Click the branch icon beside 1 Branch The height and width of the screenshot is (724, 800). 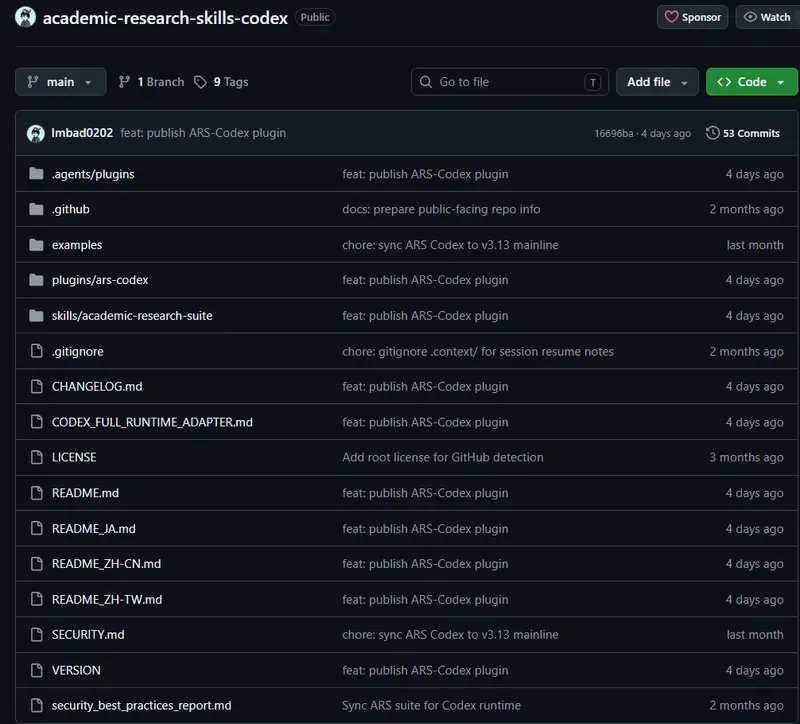(x=124, y=82)
